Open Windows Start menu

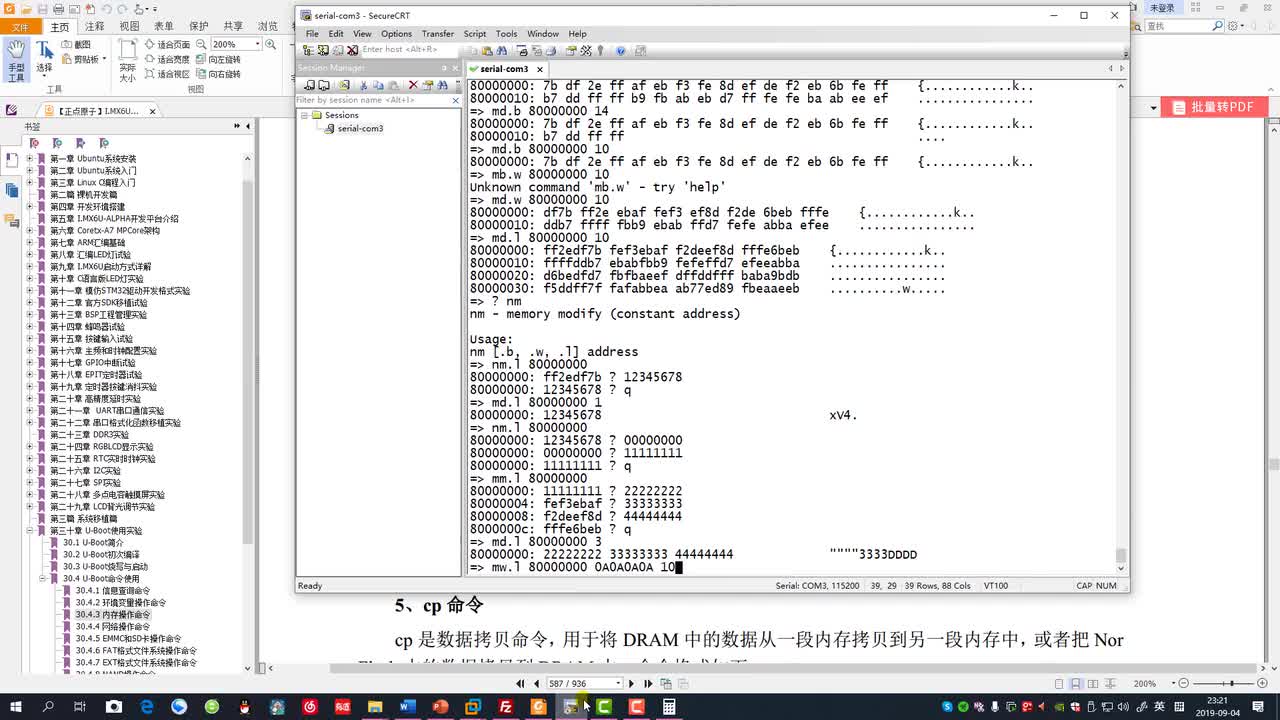click(x=15, y=706)
